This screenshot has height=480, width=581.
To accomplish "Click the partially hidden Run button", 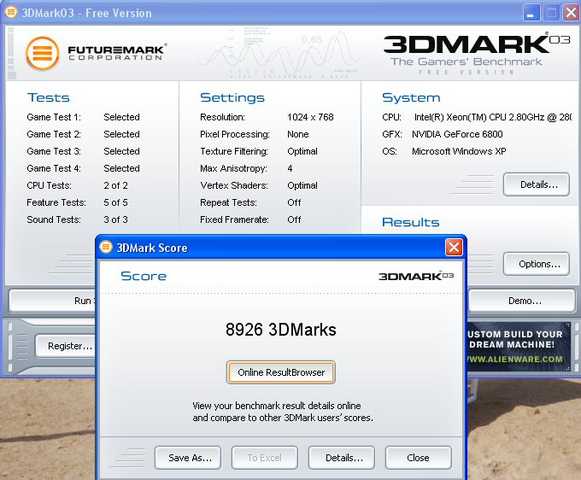I will click(x=53, y=300).
